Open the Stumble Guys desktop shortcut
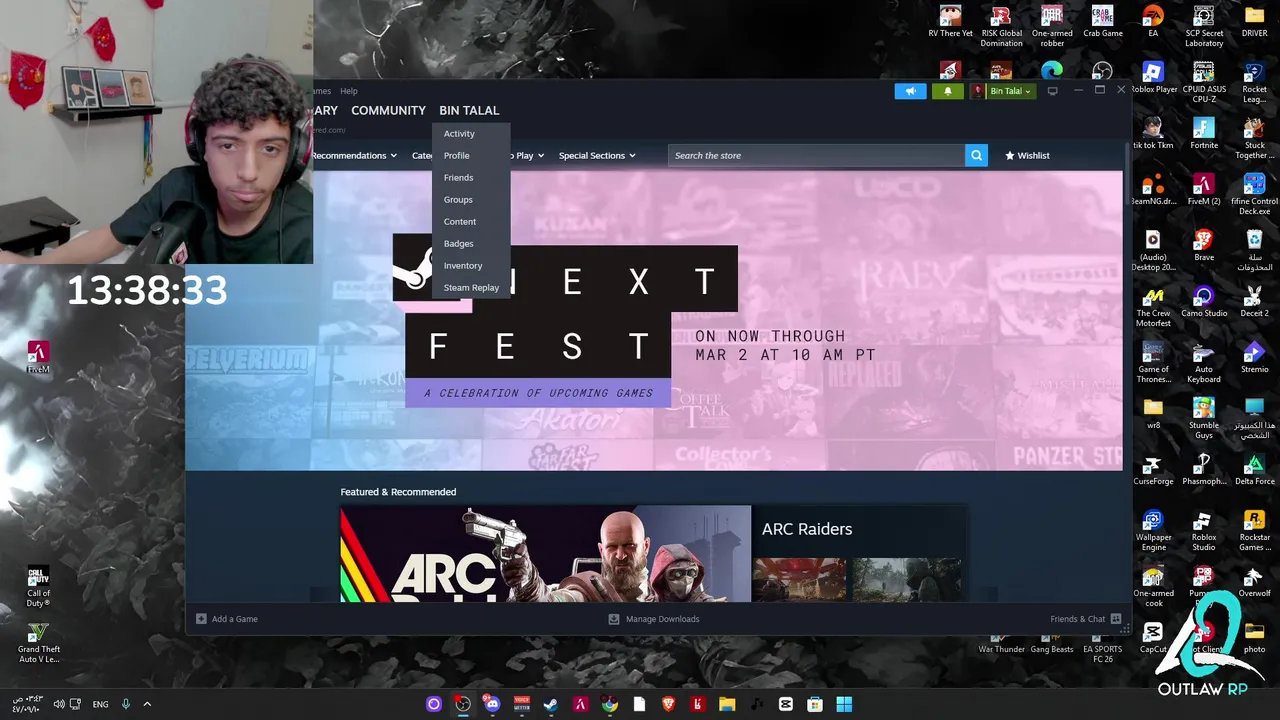The height and width of the screenshot is (720, 1280). (1204, 418)
